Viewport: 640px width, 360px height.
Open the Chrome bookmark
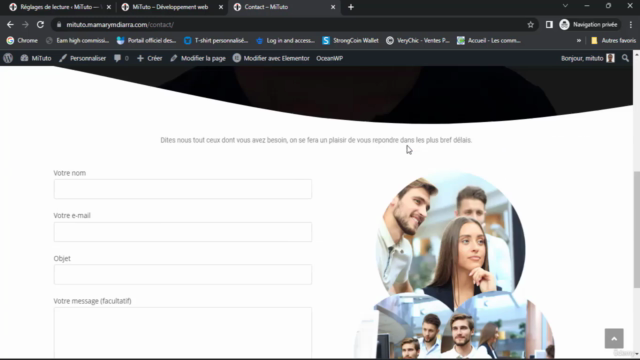tap(22, 40)
